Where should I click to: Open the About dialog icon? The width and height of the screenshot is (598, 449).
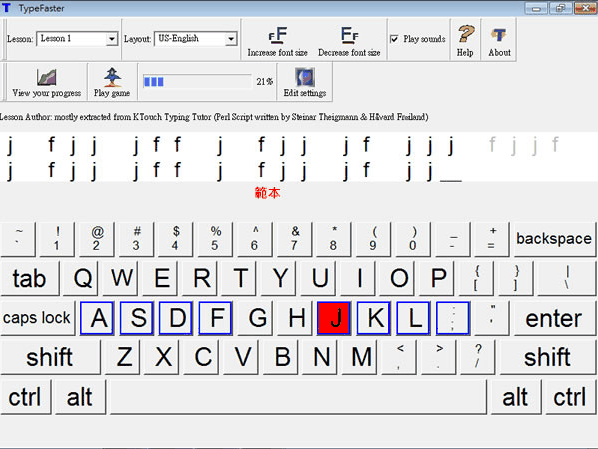tap(499, 35)
